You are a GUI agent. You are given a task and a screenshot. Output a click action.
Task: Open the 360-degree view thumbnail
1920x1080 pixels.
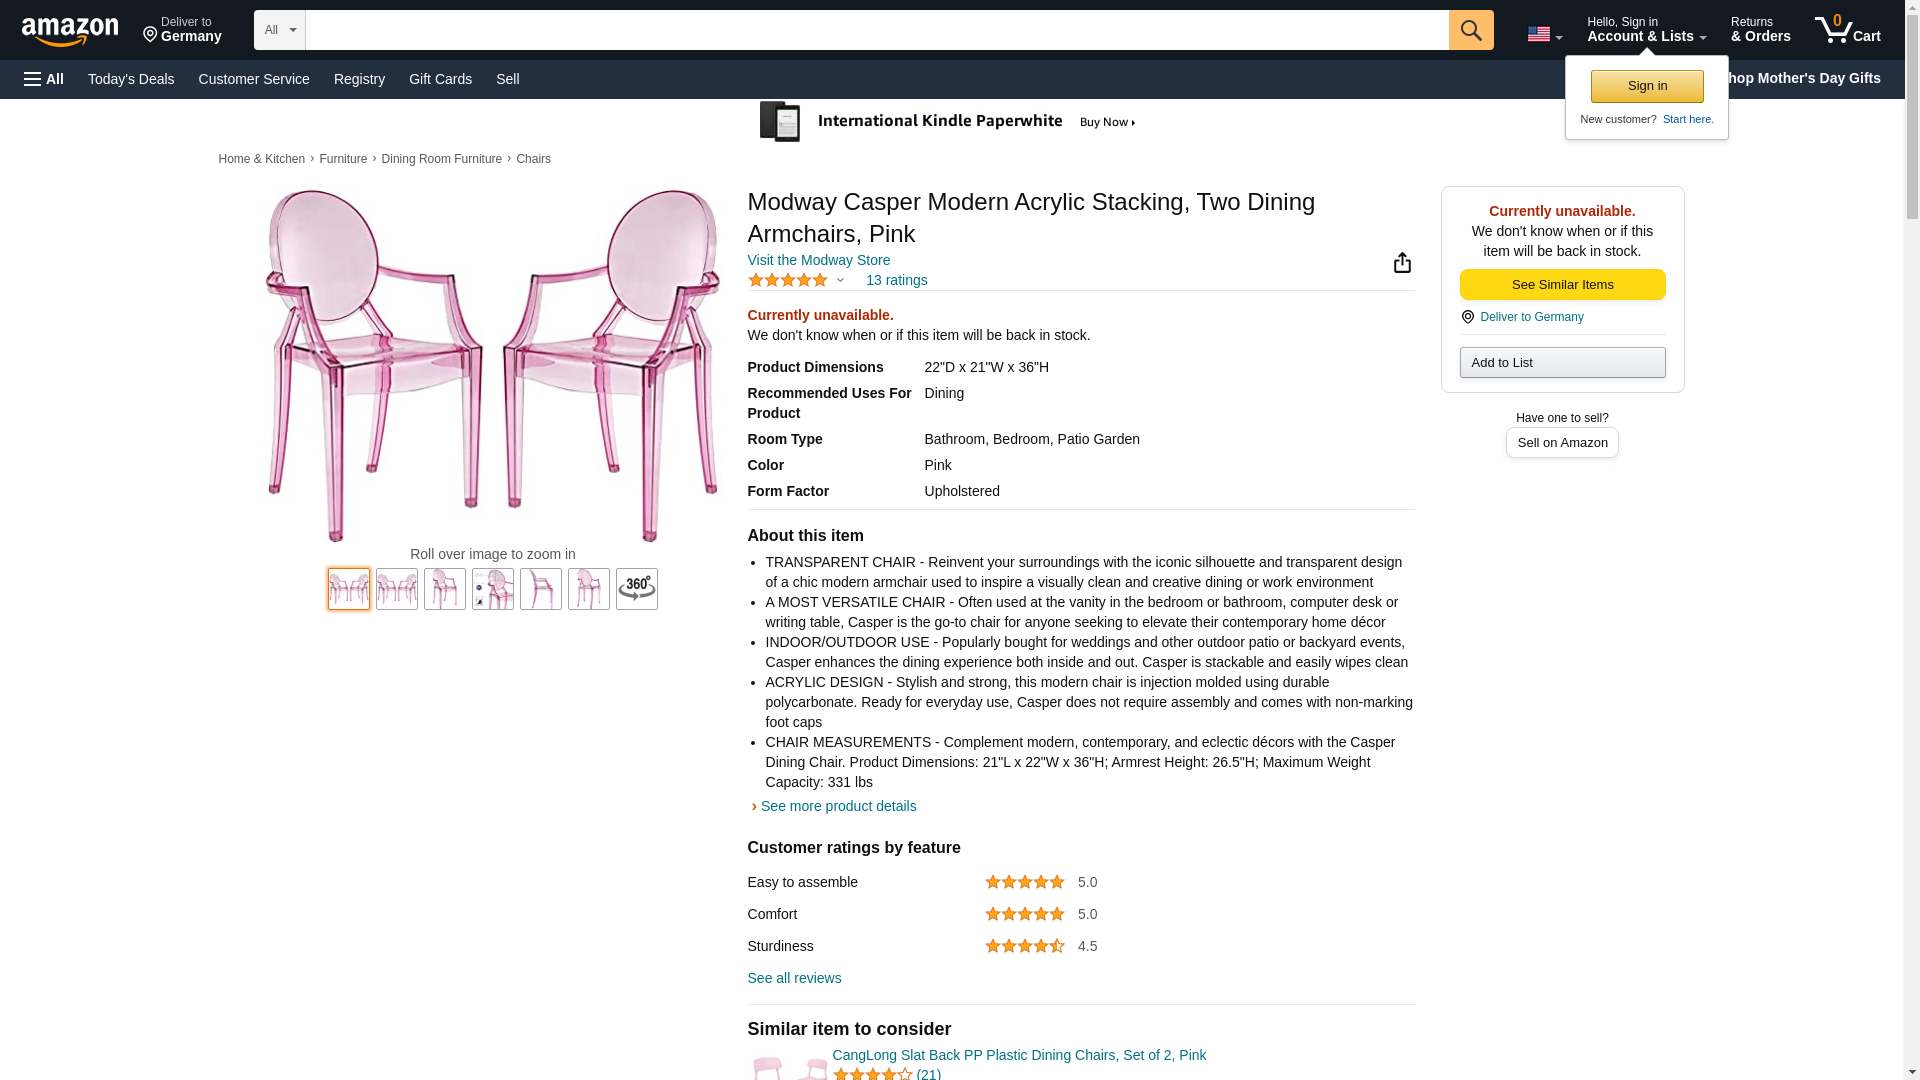pyautogui.click(x=636, y=589)
